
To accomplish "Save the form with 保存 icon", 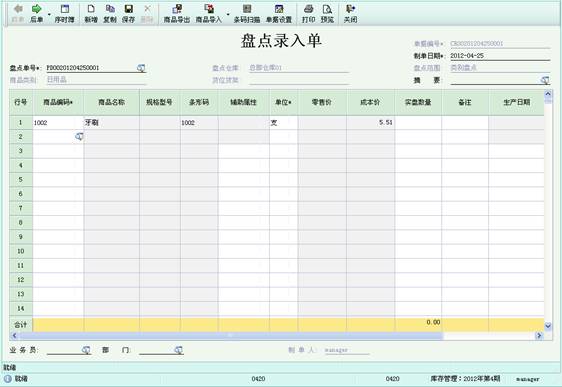I will pos(128,14).
